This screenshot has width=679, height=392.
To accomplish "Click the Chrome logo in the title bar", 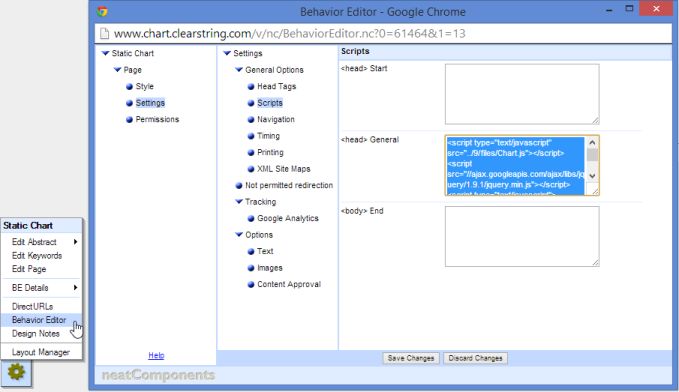I will pyautogui.click(x=102, y=12).
